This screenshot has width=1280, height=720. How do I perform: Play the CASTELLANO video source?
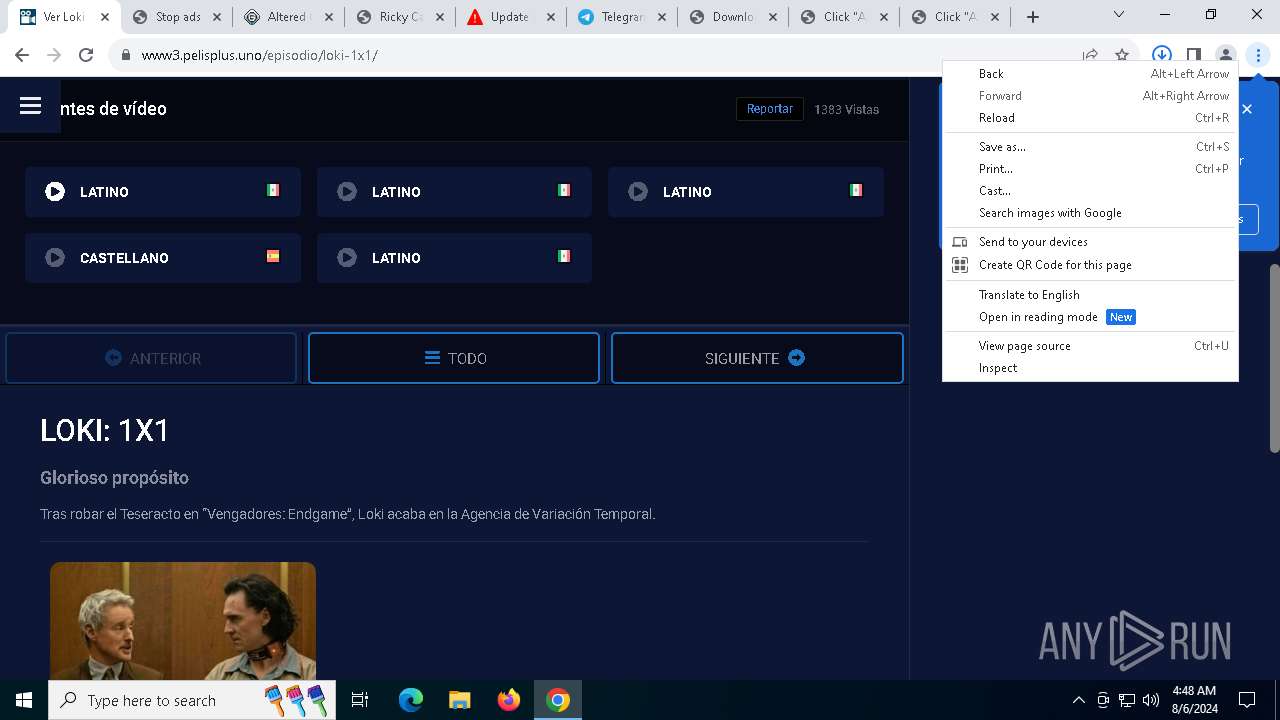coord(163,258)
